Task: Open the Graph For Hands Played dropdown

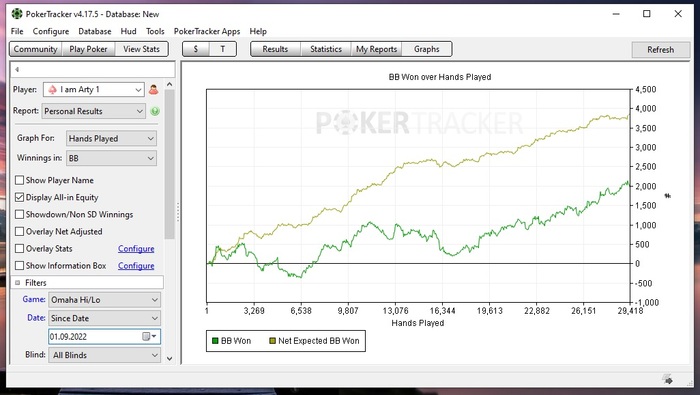Action: 111,139
